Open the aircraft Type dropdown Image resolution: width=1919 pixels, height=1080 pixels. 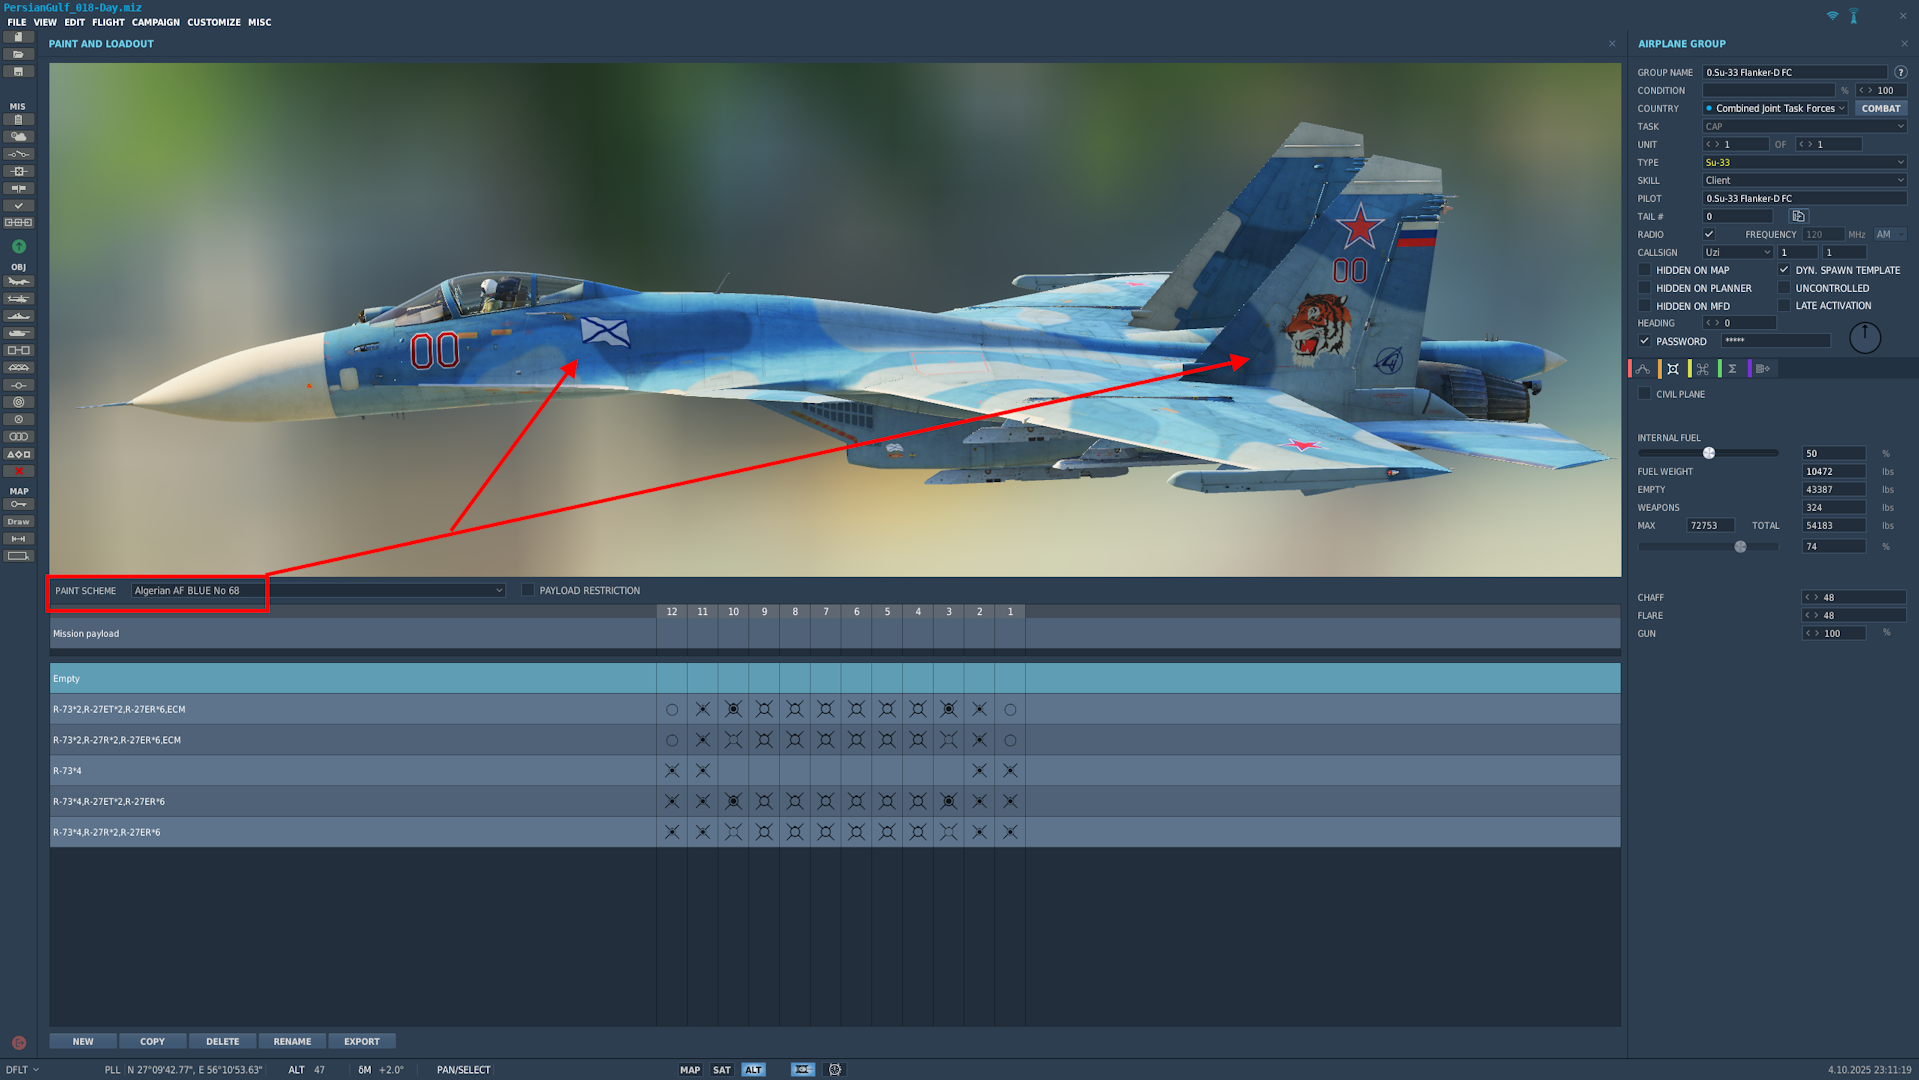(1804, 162)
